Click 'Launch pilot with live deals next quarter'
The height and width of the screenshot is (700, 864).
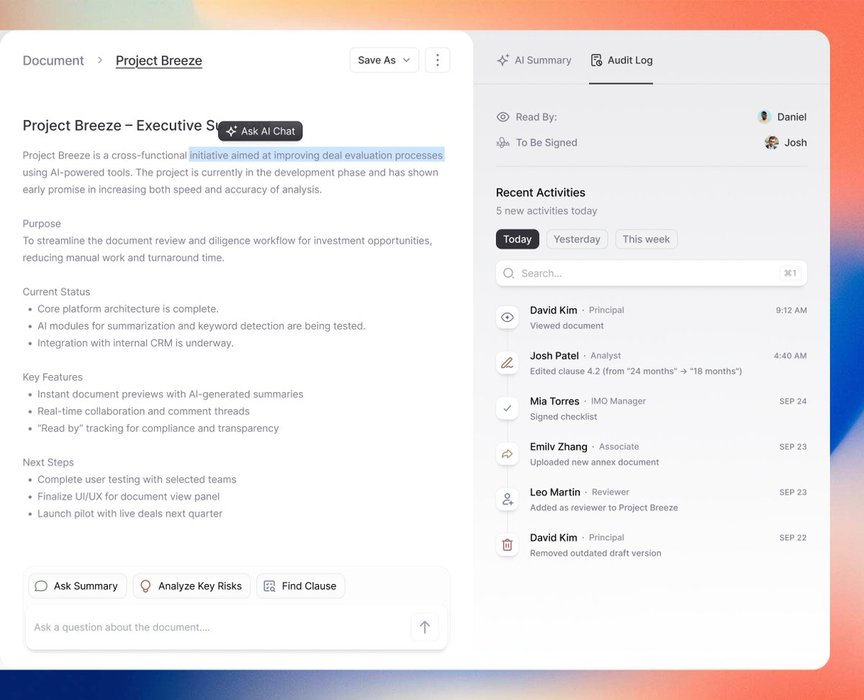click(130, 514)
